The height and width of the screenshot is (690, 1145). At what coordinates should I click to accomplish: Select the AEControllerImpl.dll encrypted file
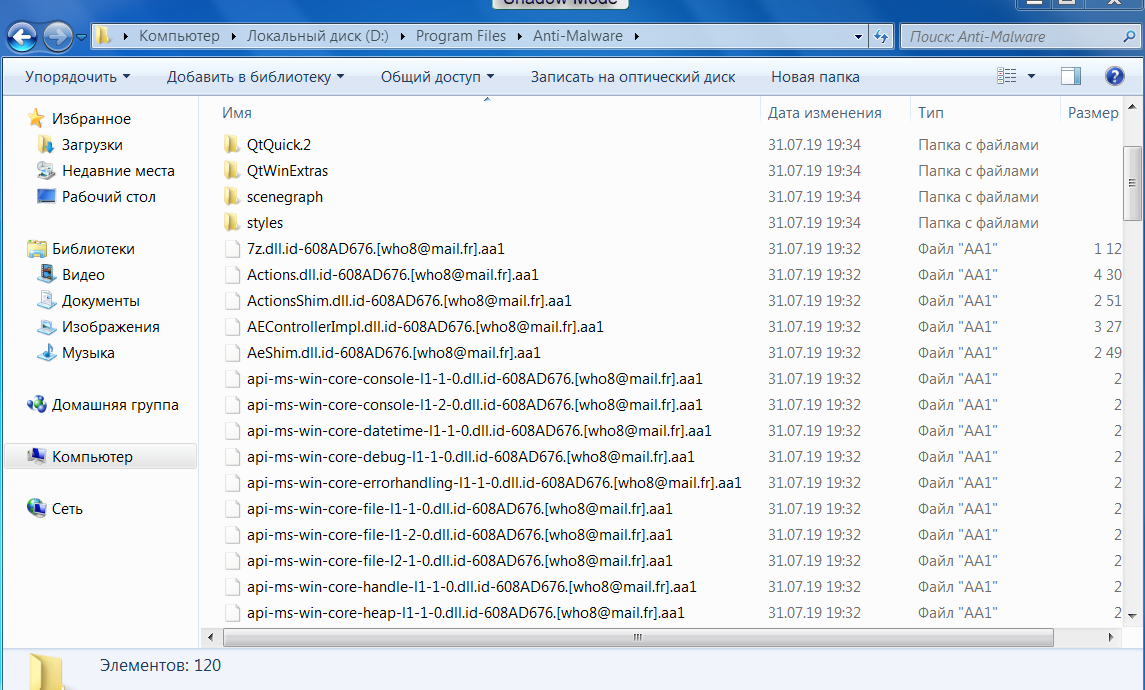[x=425, y=326]
